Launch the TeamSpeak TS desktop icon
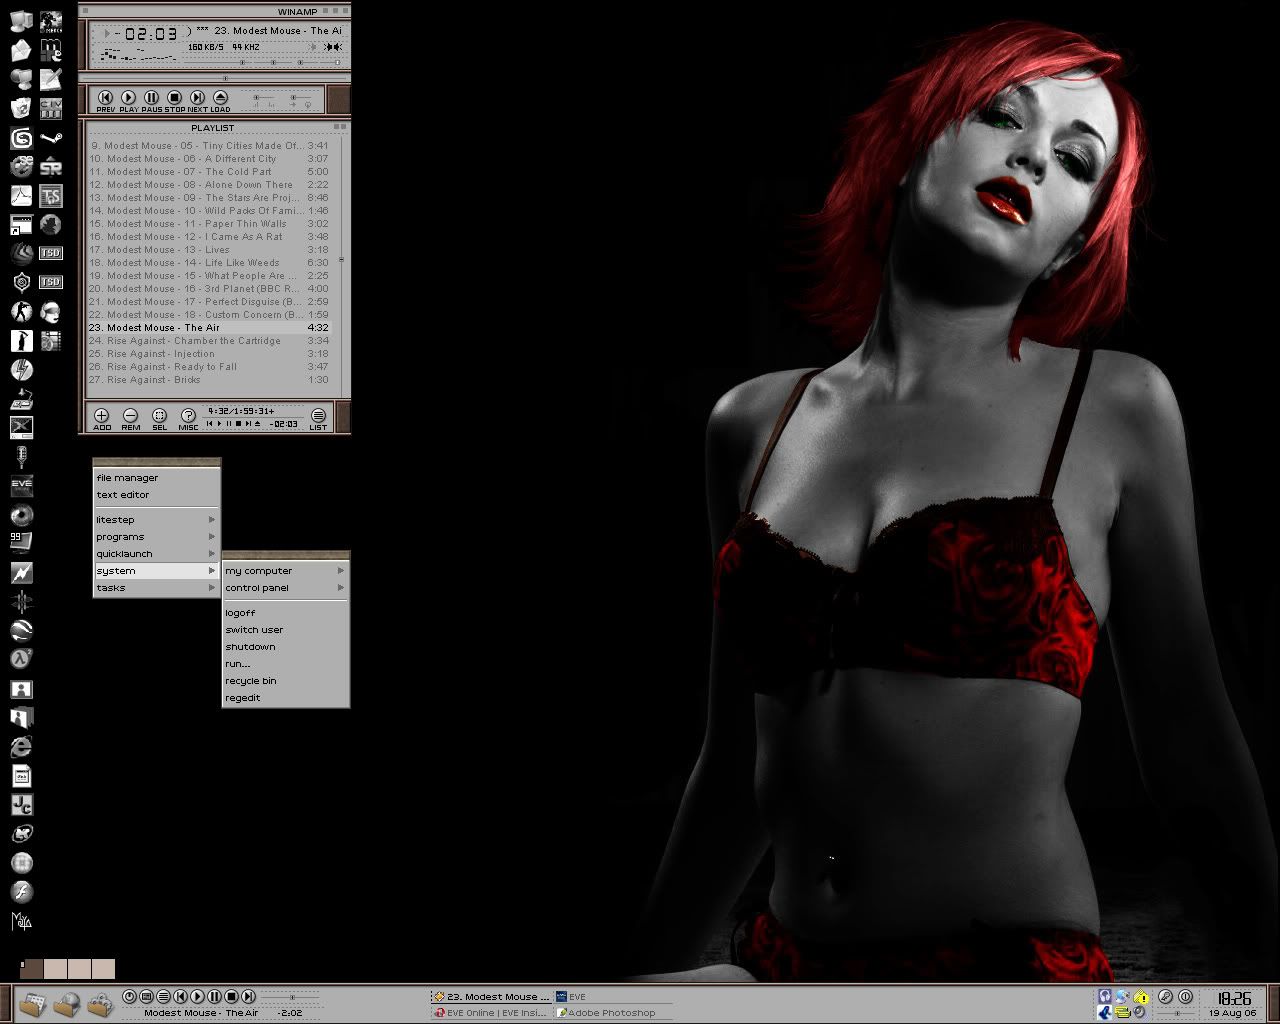1280x1024 pixels. pos(51,196)
